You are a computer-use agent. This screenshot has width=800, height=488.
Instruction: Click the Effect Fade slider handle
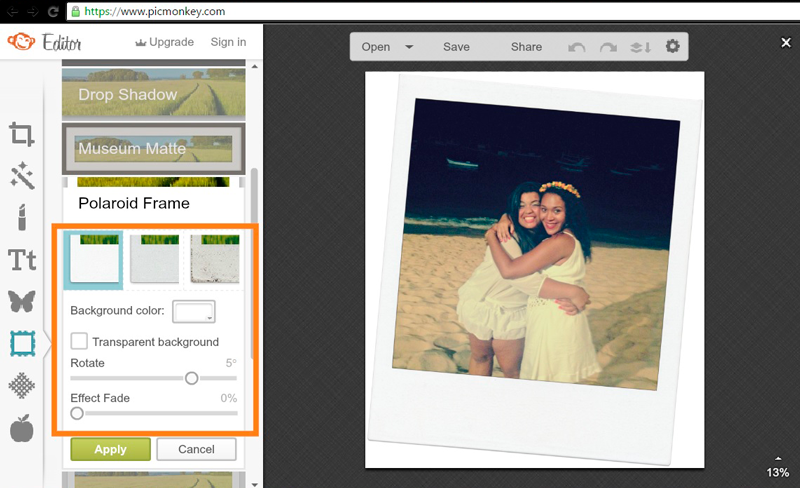(77, 413)
